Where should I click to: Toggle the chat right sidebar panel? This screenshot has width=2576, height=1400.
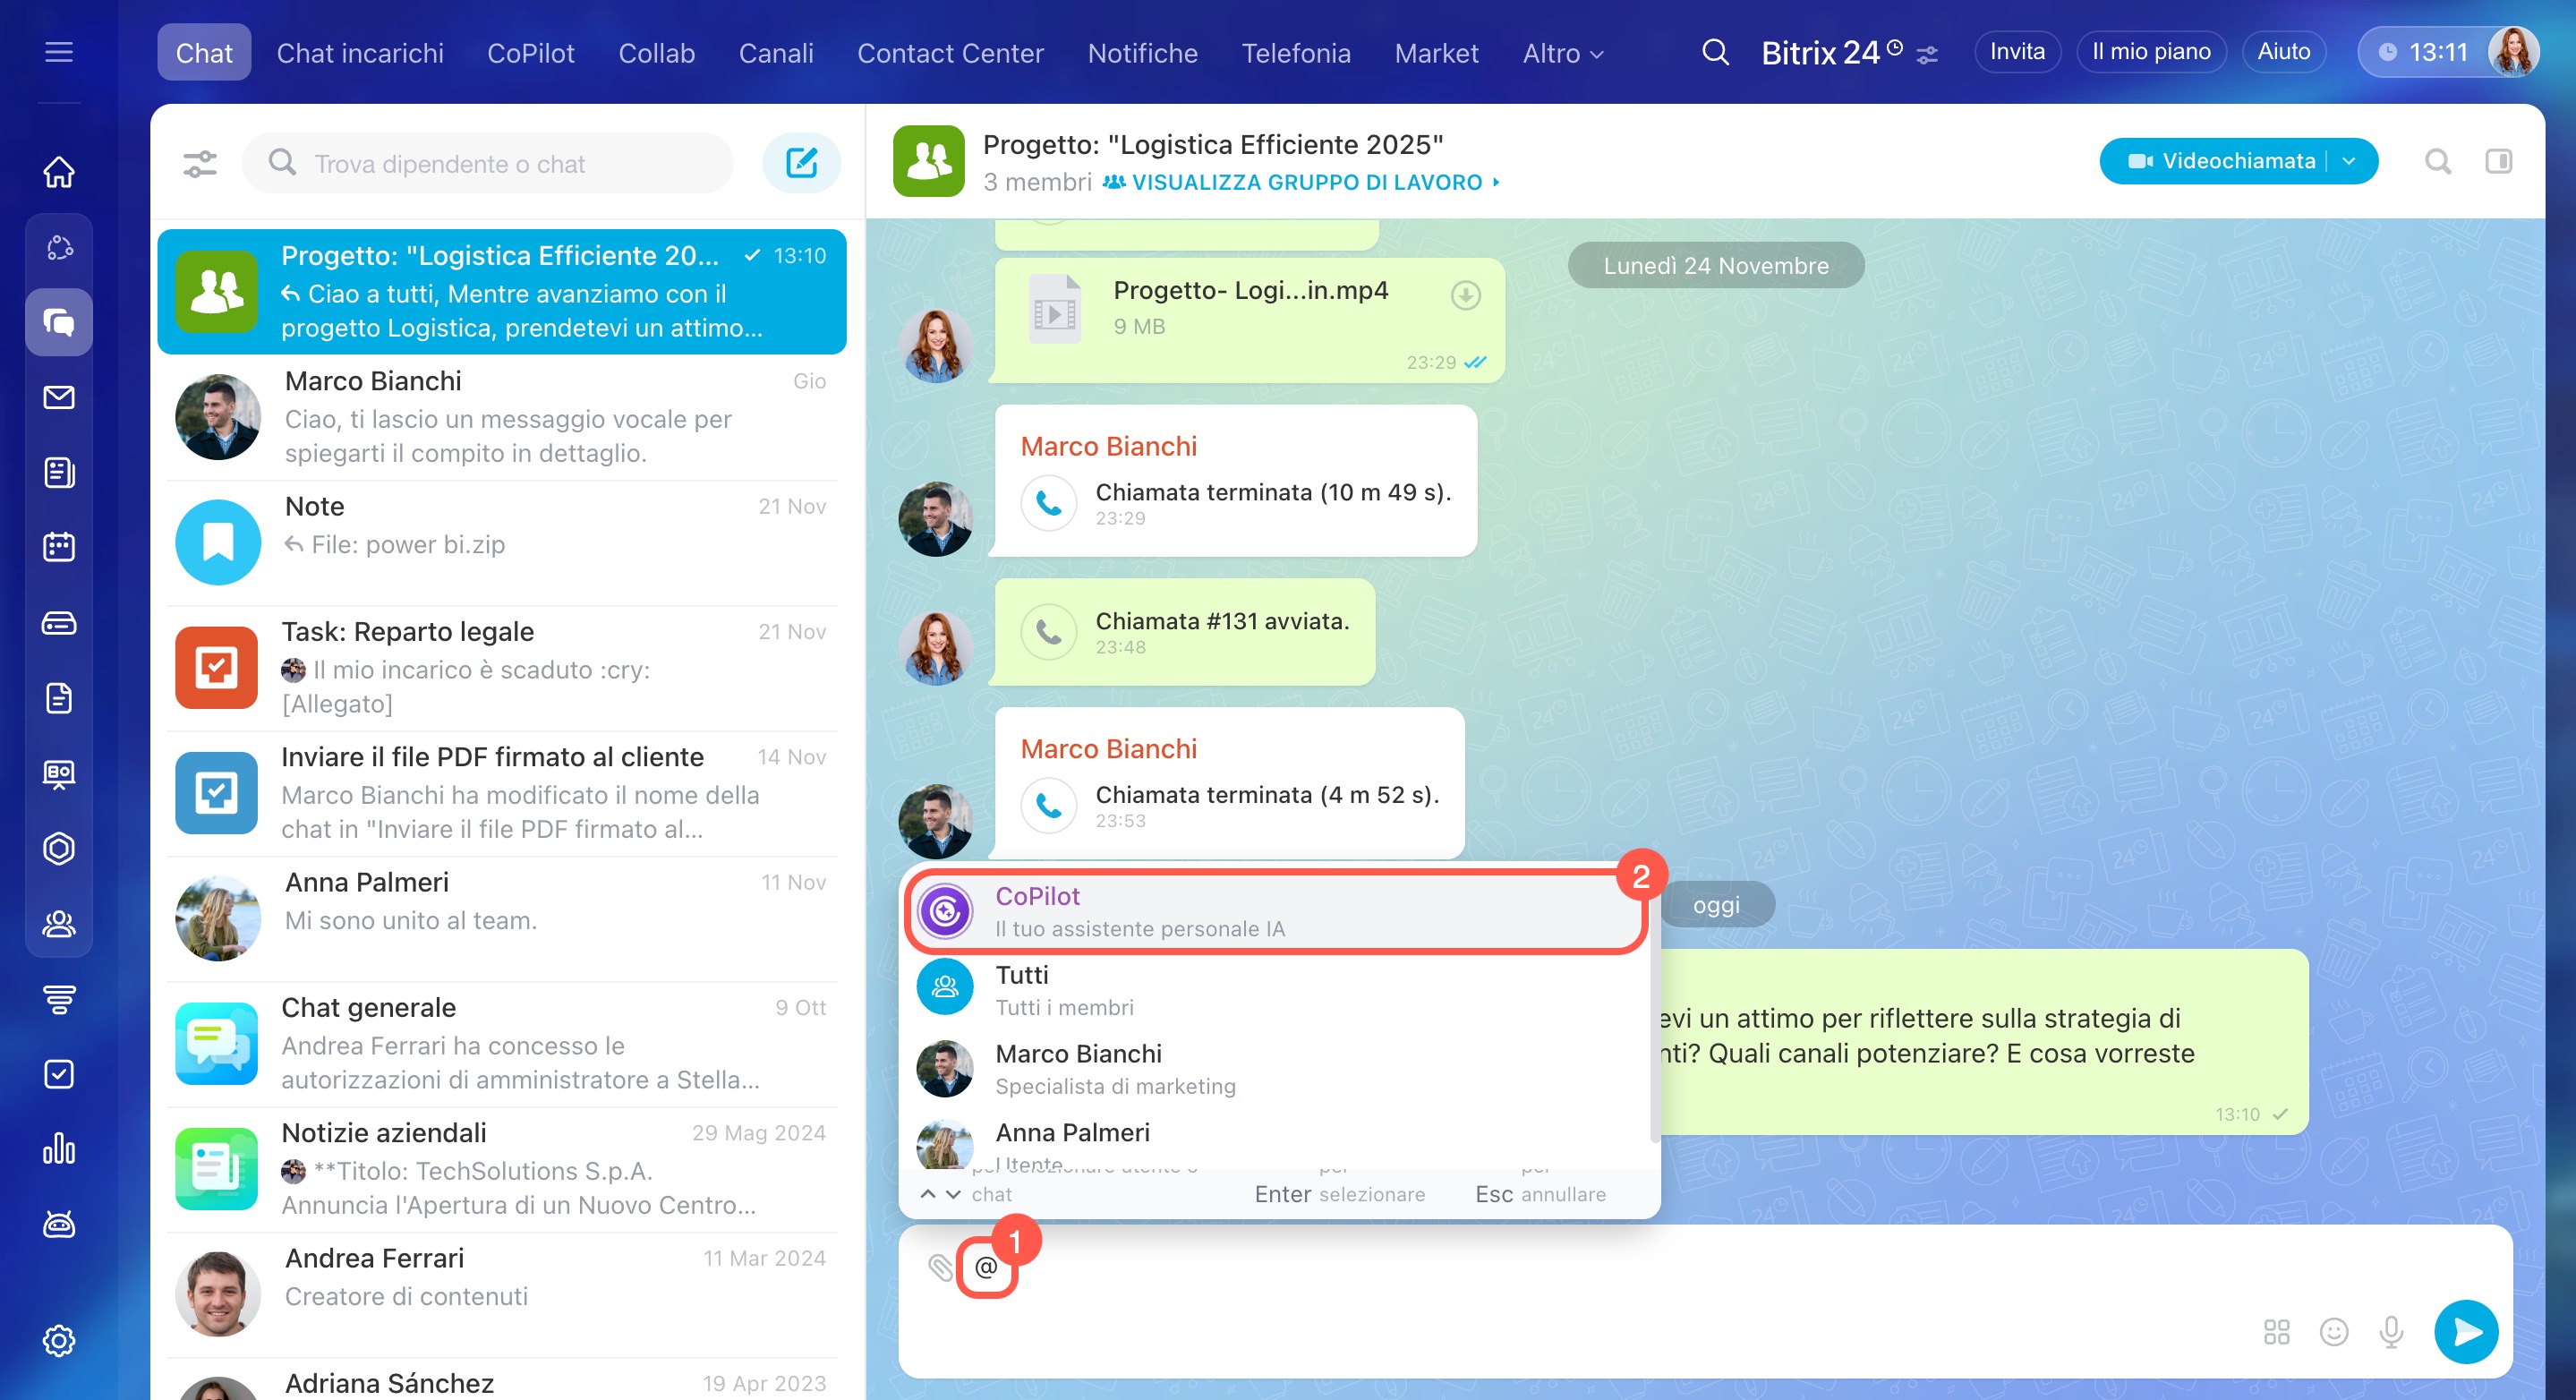[2498, 161]
